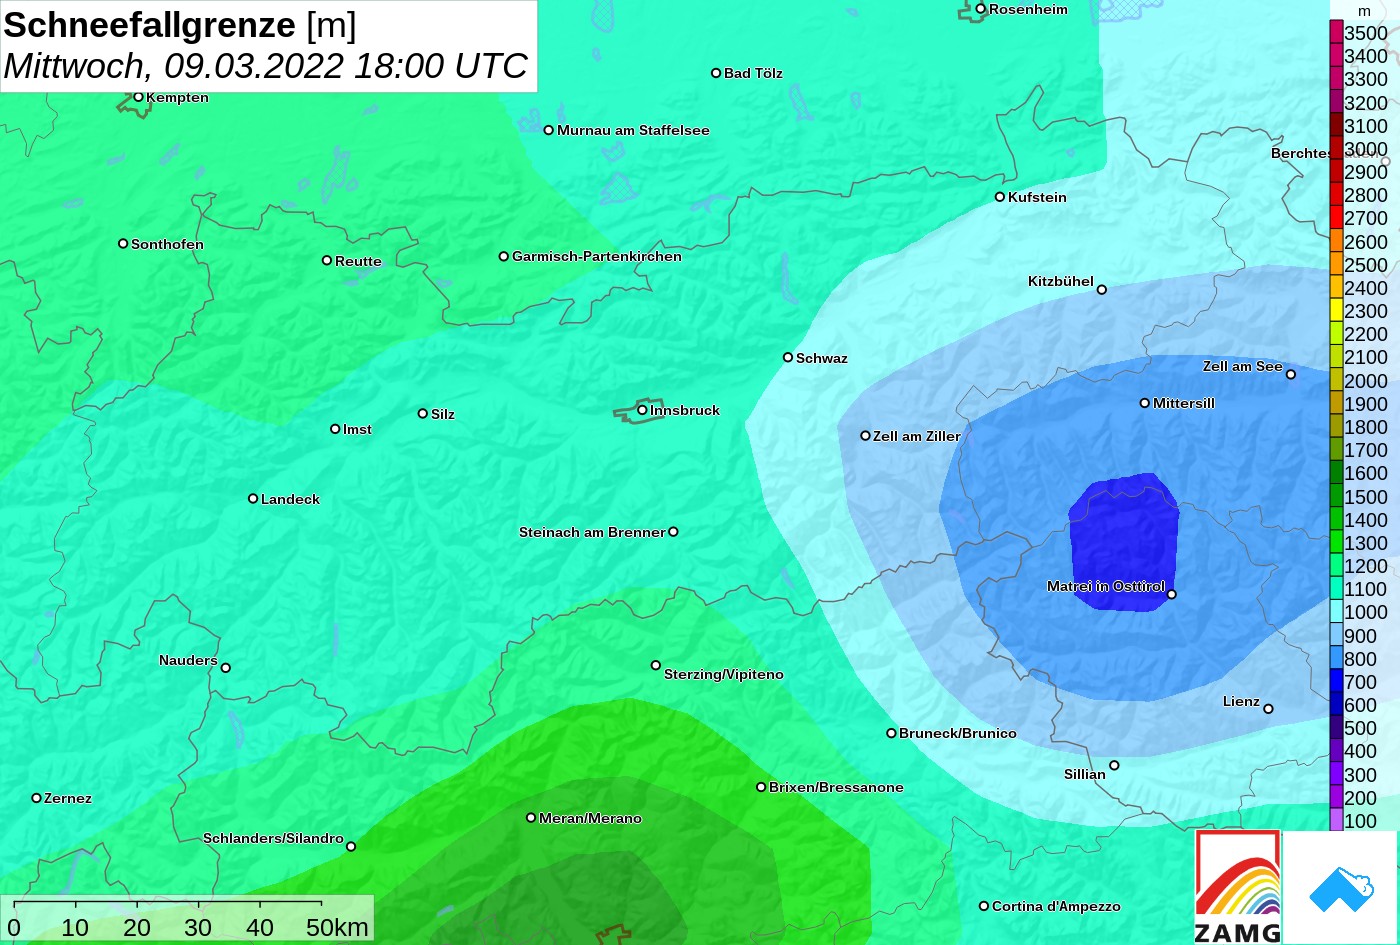Click the Brixen/Bressanone marker dot
Viewport: 1400px width, 945px height.
(x=761, y=787)
